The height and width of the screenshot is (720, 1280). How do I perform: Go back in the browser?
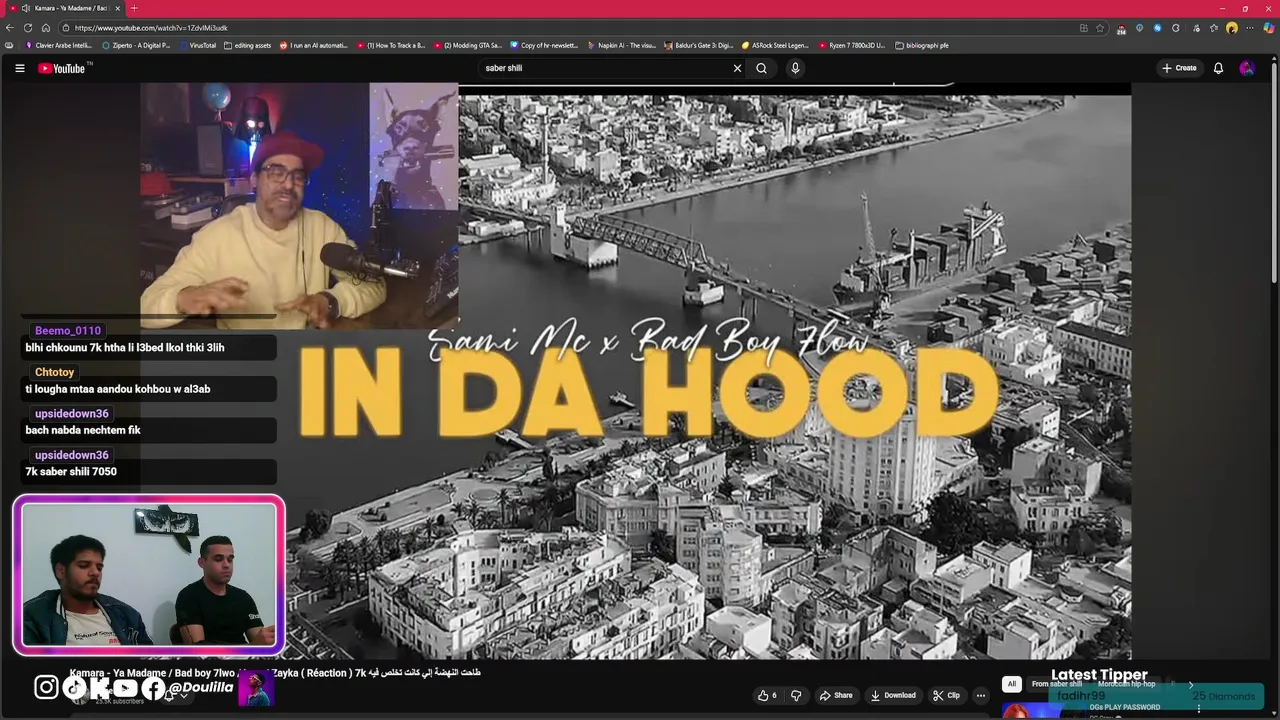tap(10, 28)
